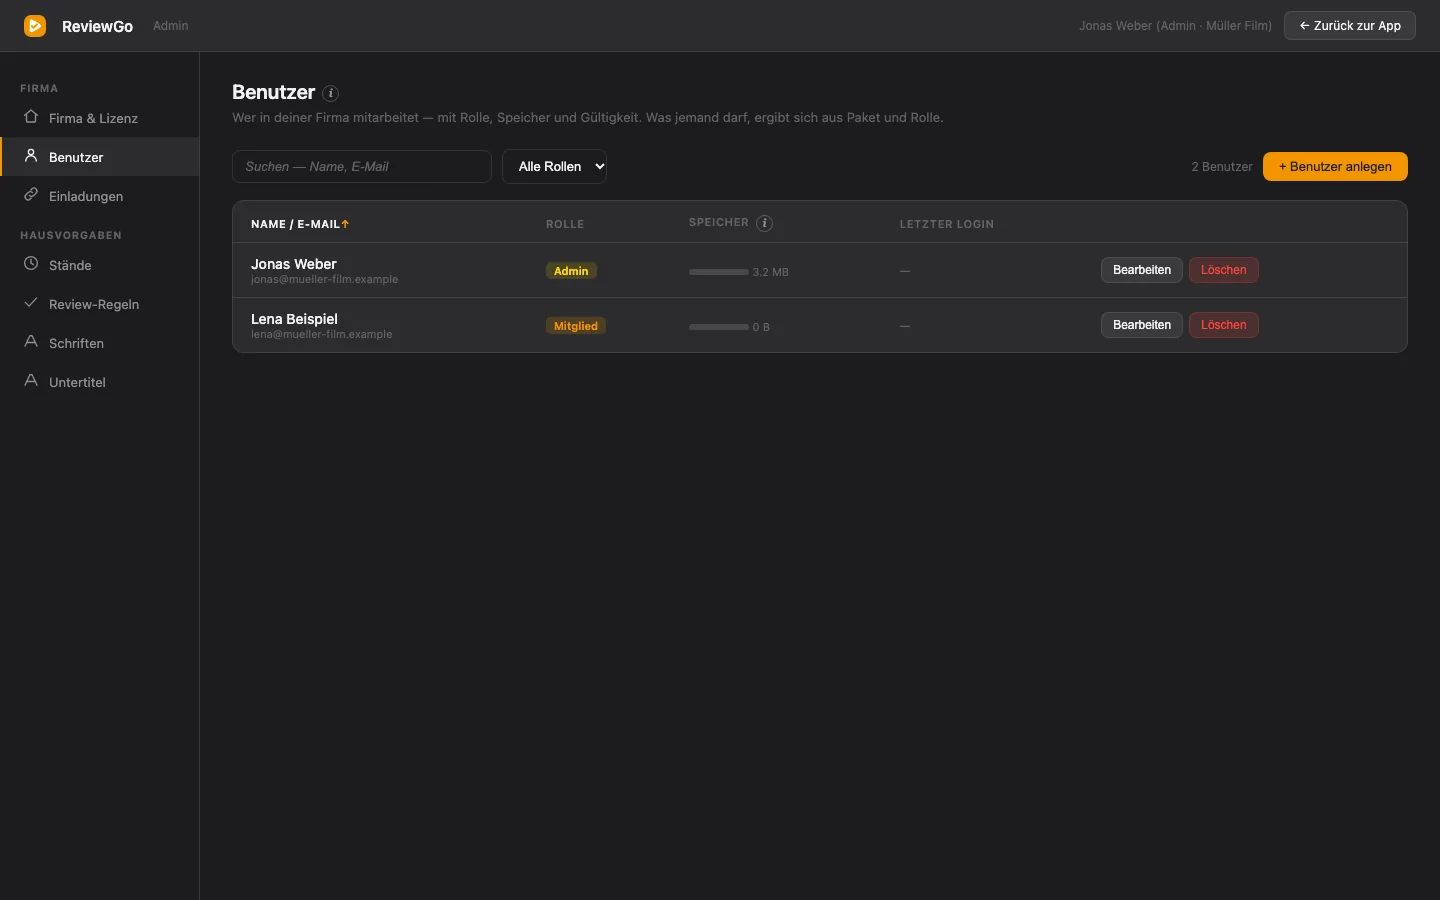
Task: Click the Benutzer anlegen button
Action: (x=1335, y=167)
